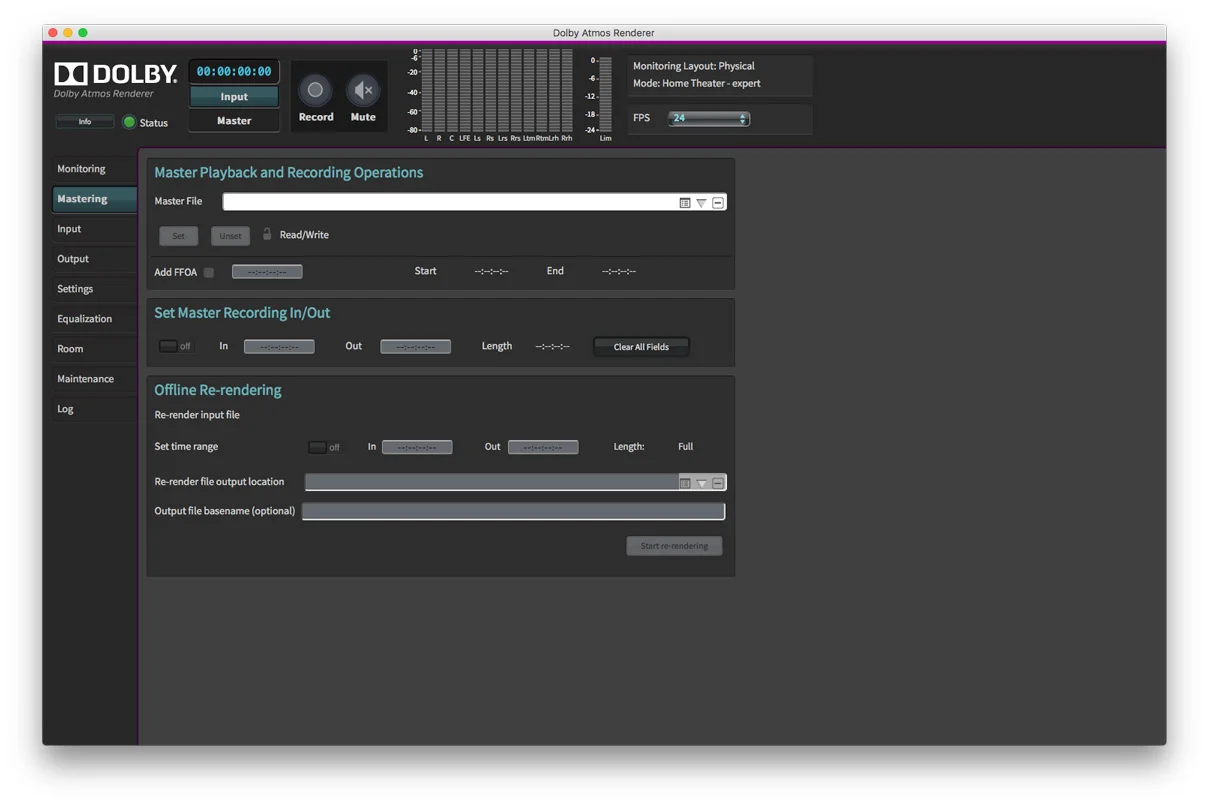Click the Record button icon
This screenshot has height=805, width=1208.
tap(315, 90)
